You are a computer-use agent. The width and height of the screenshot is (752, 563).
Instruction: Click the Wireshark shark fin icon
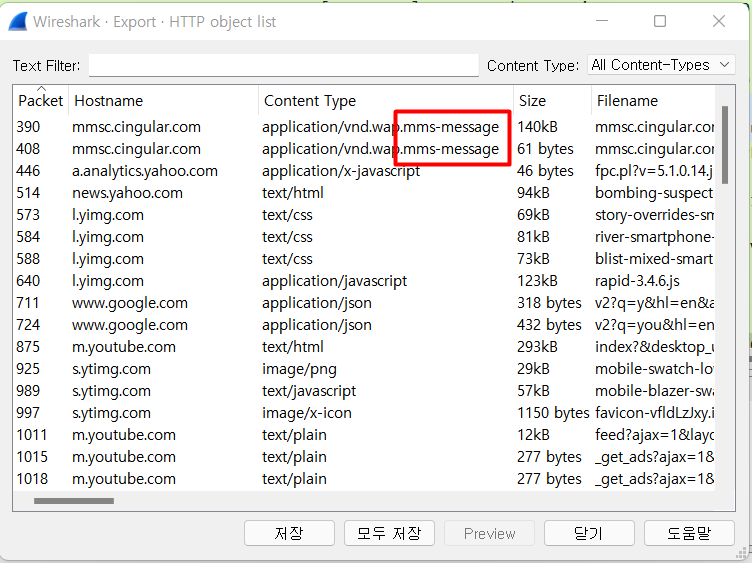pyautogui.click(x=18, y=22)
